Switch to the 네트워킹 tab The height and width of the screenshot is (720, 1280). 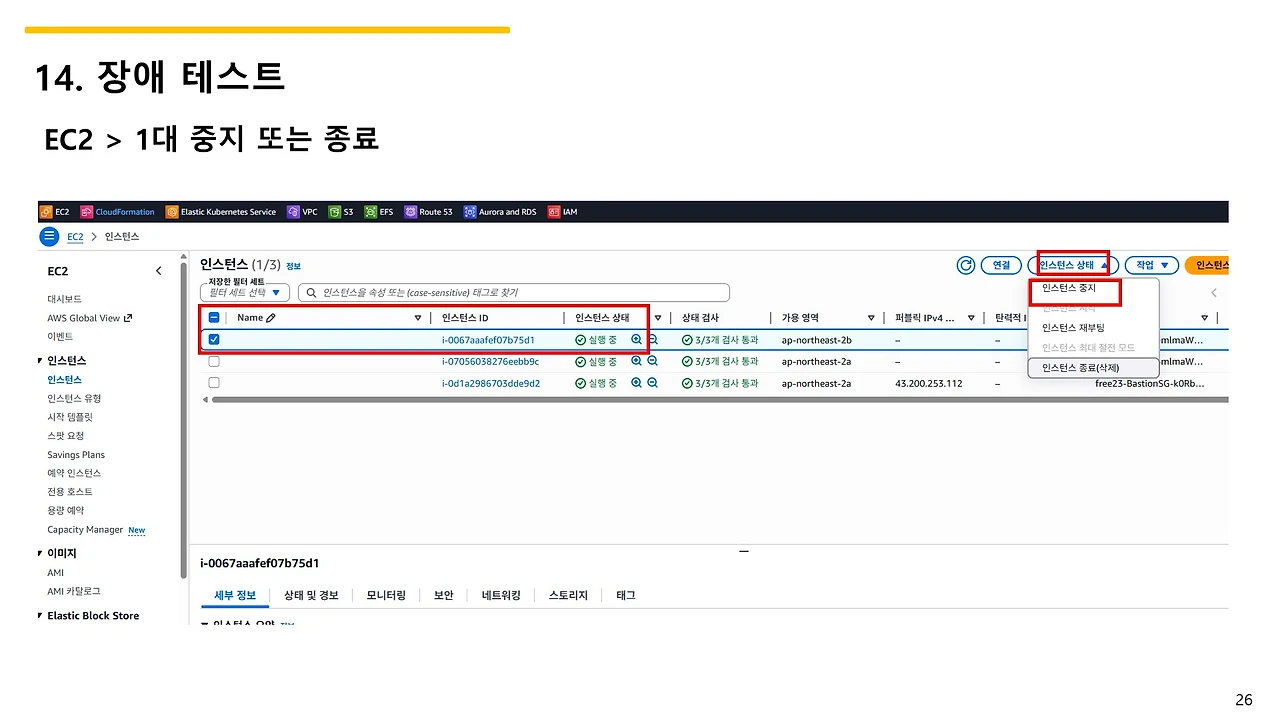click(x=501, y=595)
